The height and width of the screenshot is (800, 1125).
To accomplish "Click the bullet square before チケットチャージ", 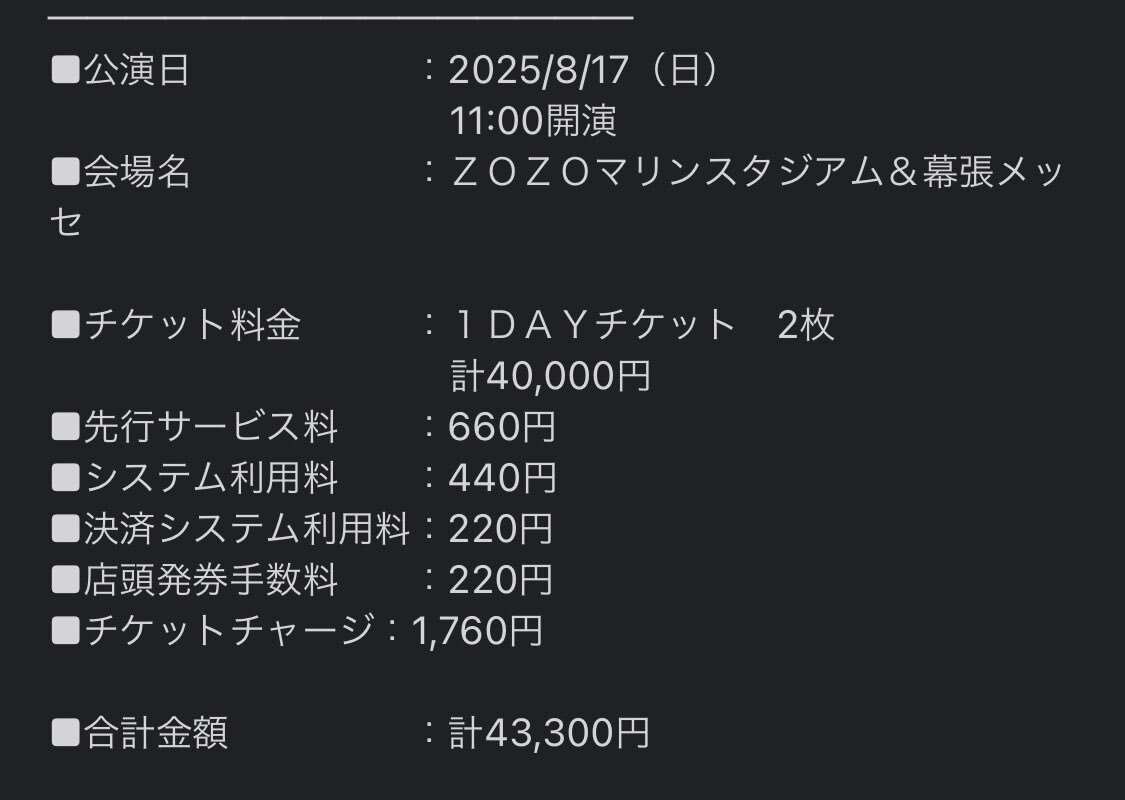I will pyautogui.click(x=65, y=631).
